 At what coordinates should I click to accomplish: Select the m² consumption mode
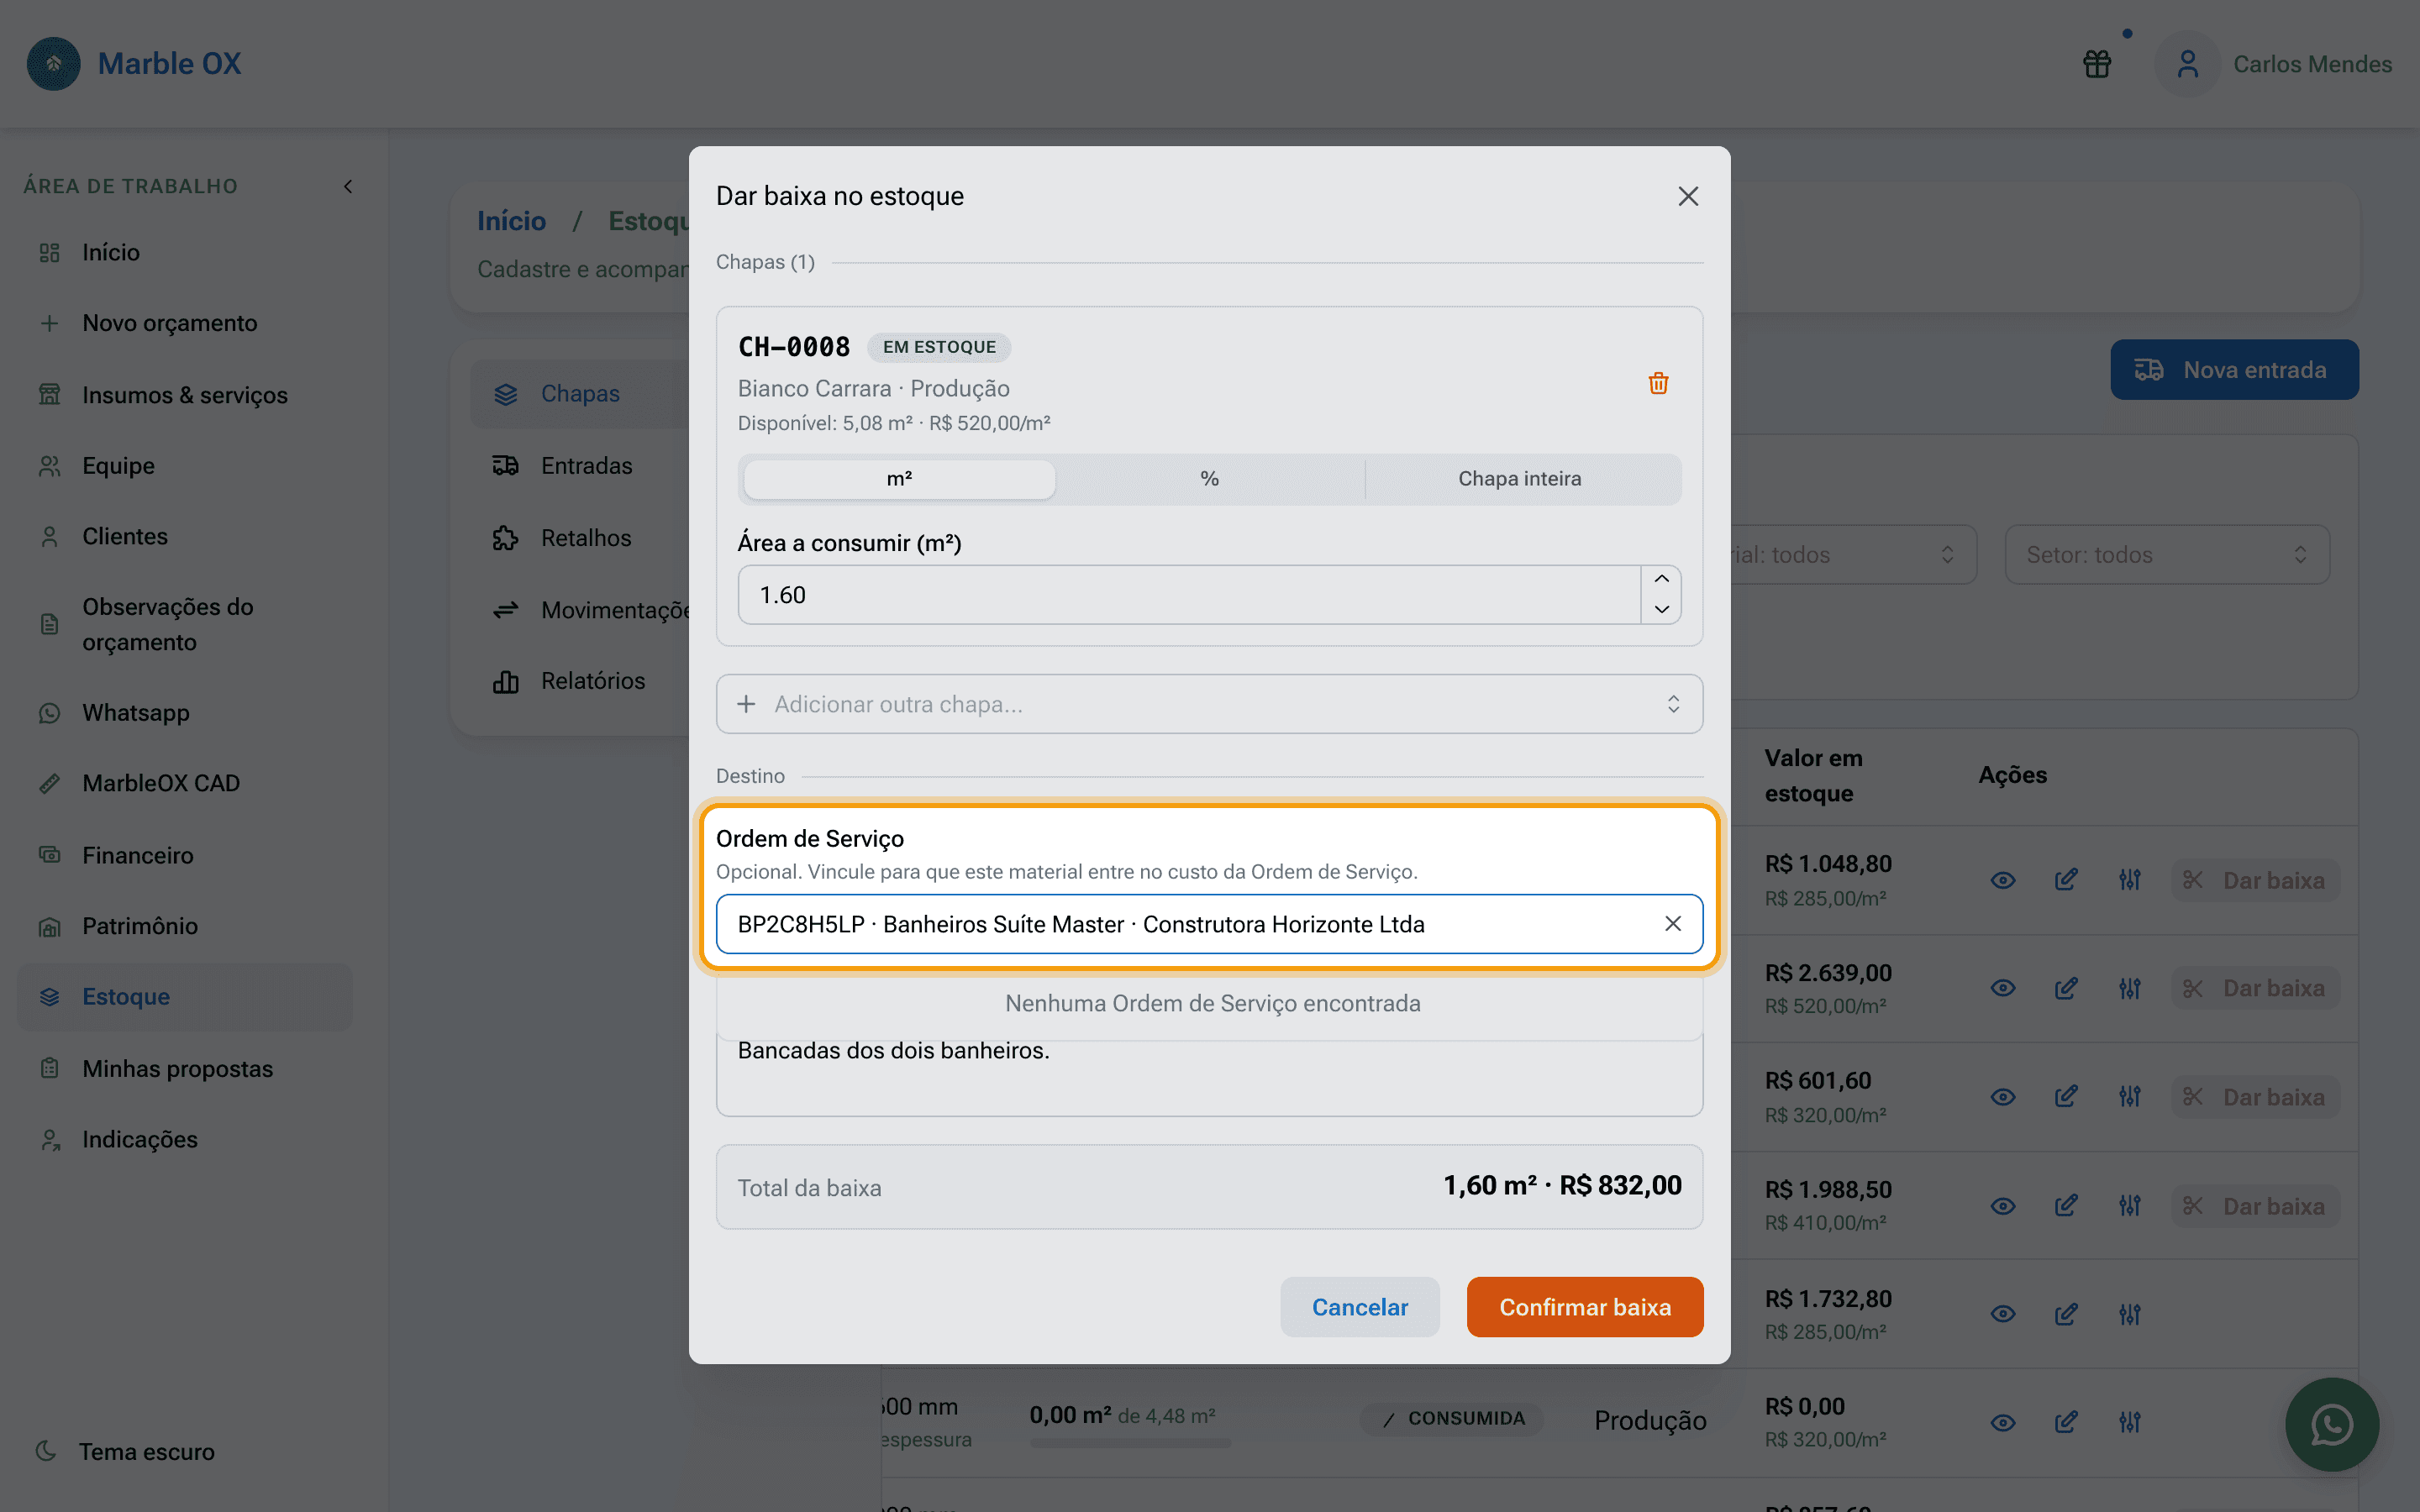pos(899,479)
